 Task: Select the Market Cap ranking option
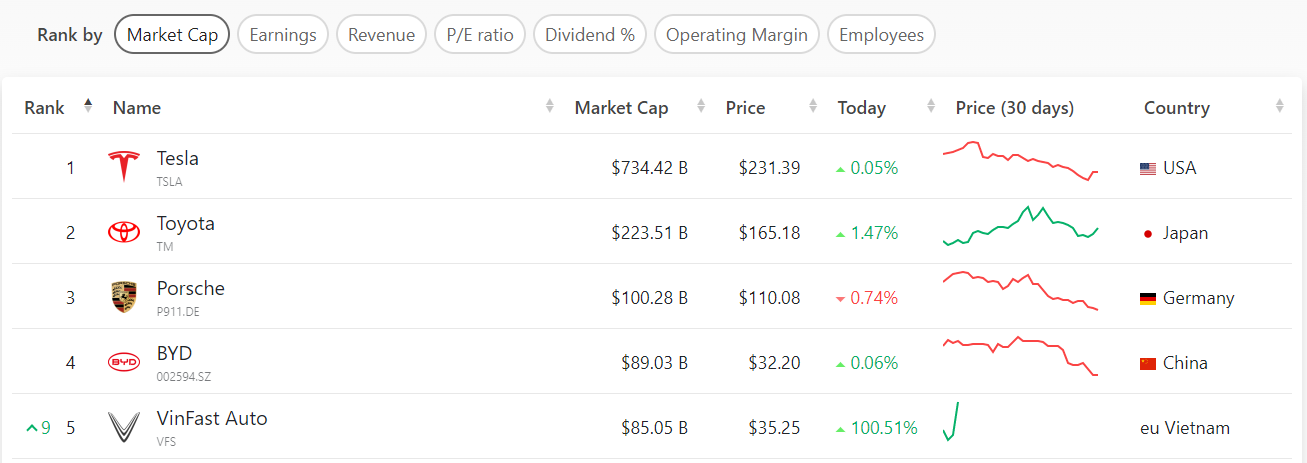coord(172,35)
